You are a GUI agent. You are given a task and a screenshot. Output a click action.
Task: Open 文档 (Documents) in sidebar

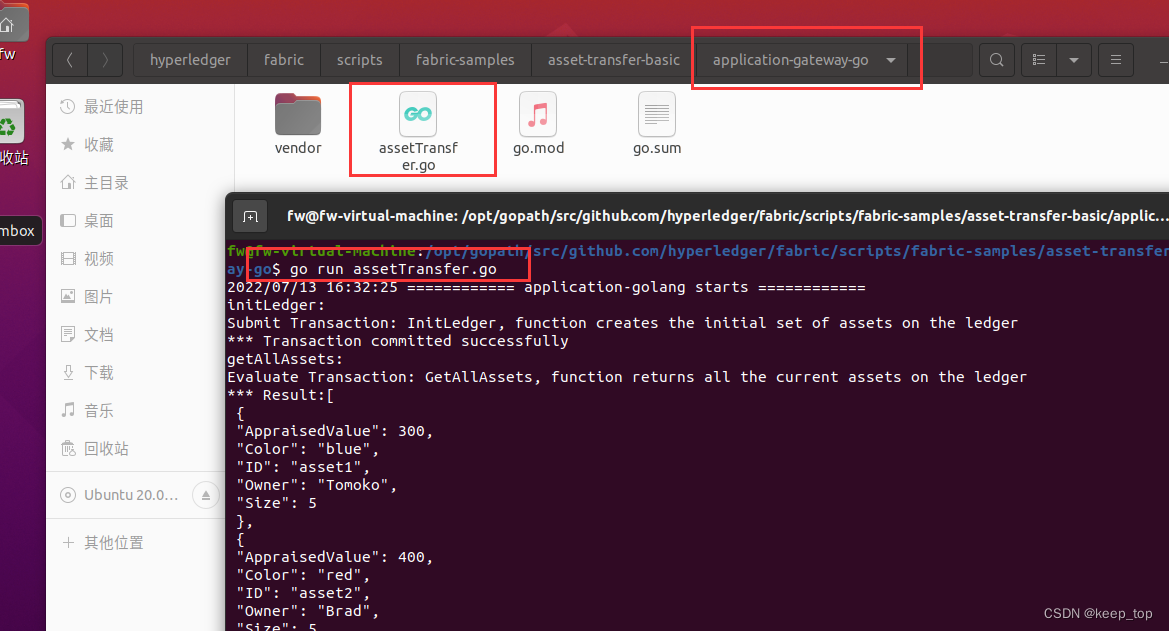click(136, 335)
